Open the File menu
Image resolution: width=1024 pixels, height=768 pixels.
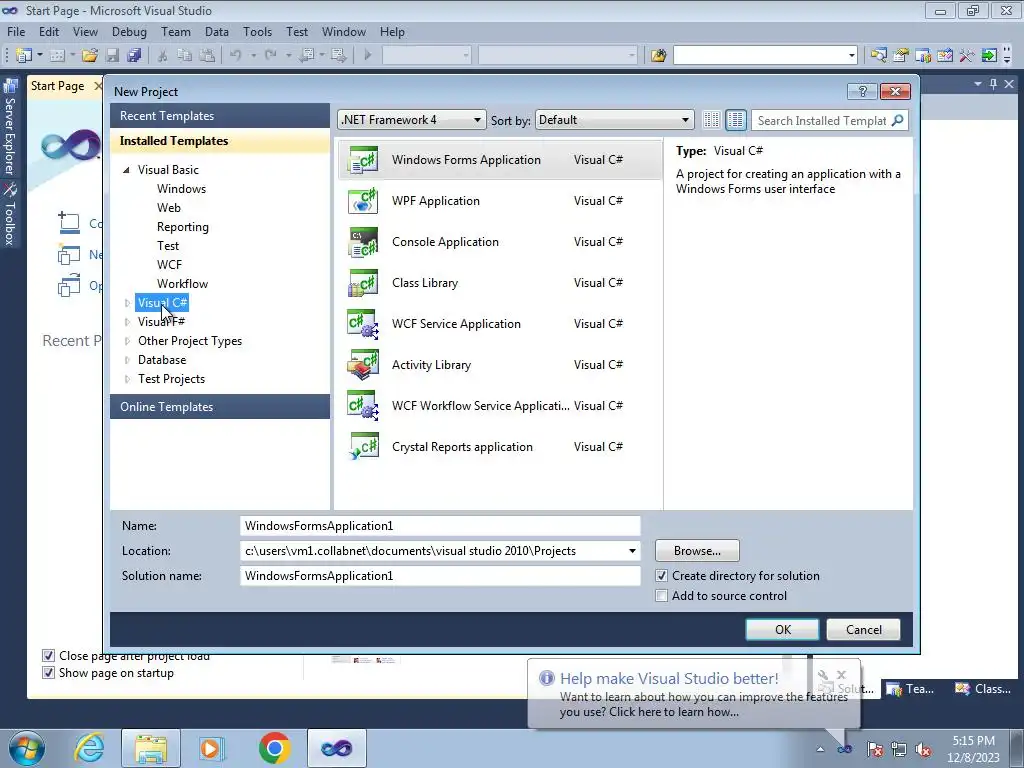16,31
